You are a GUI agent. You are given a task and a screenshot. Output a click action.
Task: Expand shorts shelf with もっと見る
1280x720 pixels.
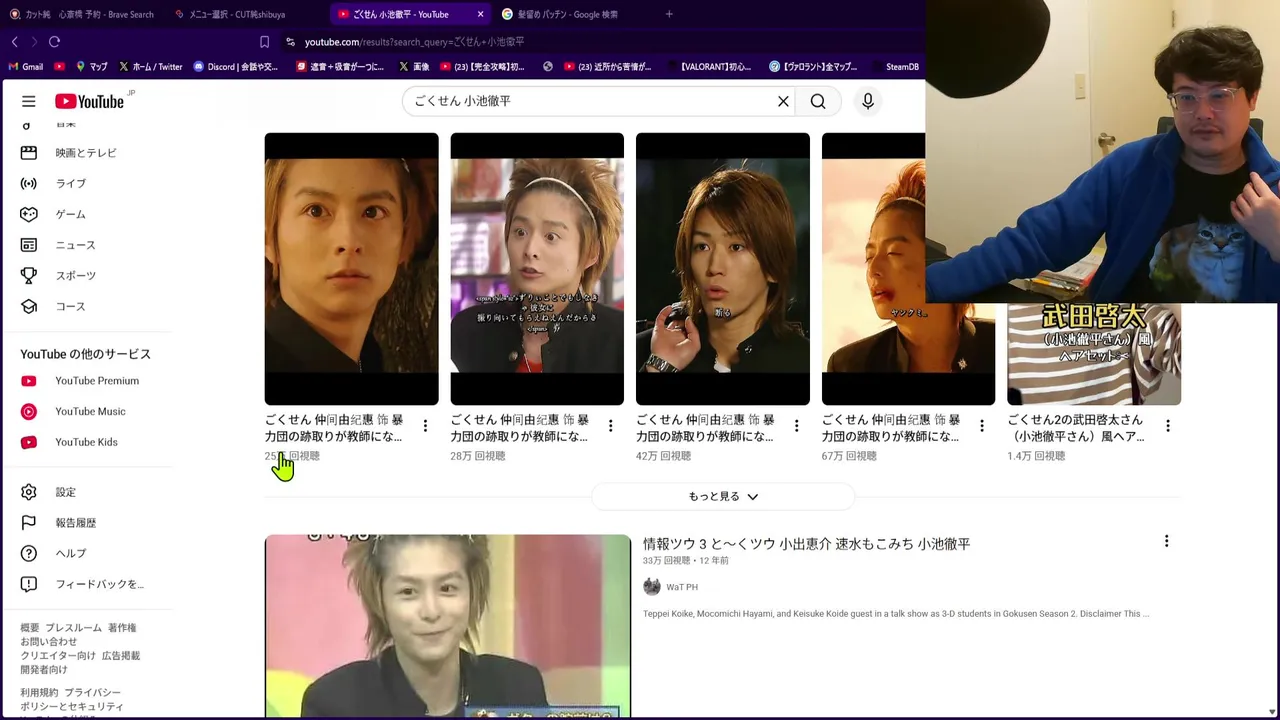tap(723, 496)
